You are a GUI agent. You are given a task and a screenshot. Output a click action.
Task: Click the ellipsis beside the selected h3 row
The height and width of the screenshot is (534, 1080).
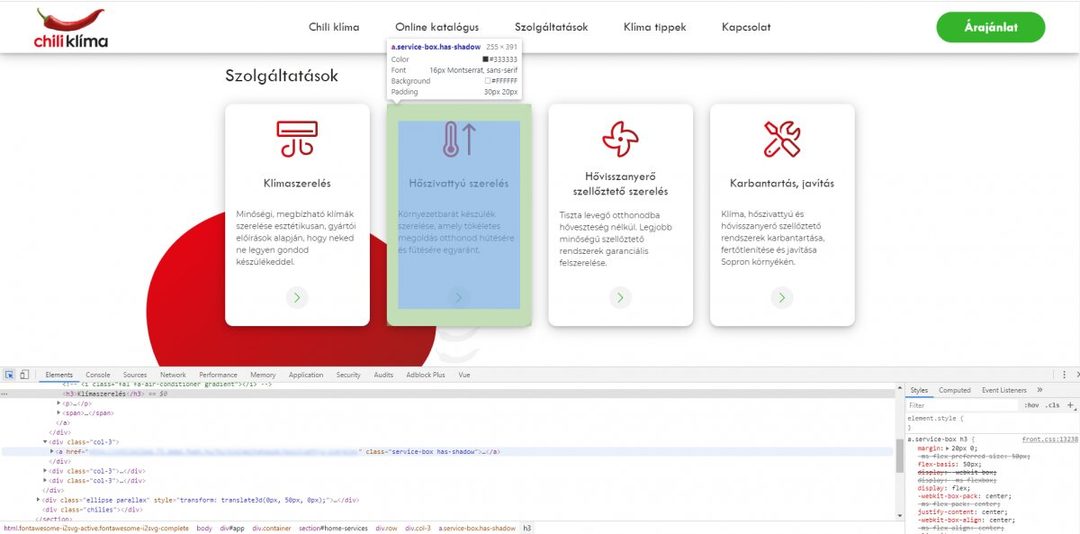pos(6,394)
